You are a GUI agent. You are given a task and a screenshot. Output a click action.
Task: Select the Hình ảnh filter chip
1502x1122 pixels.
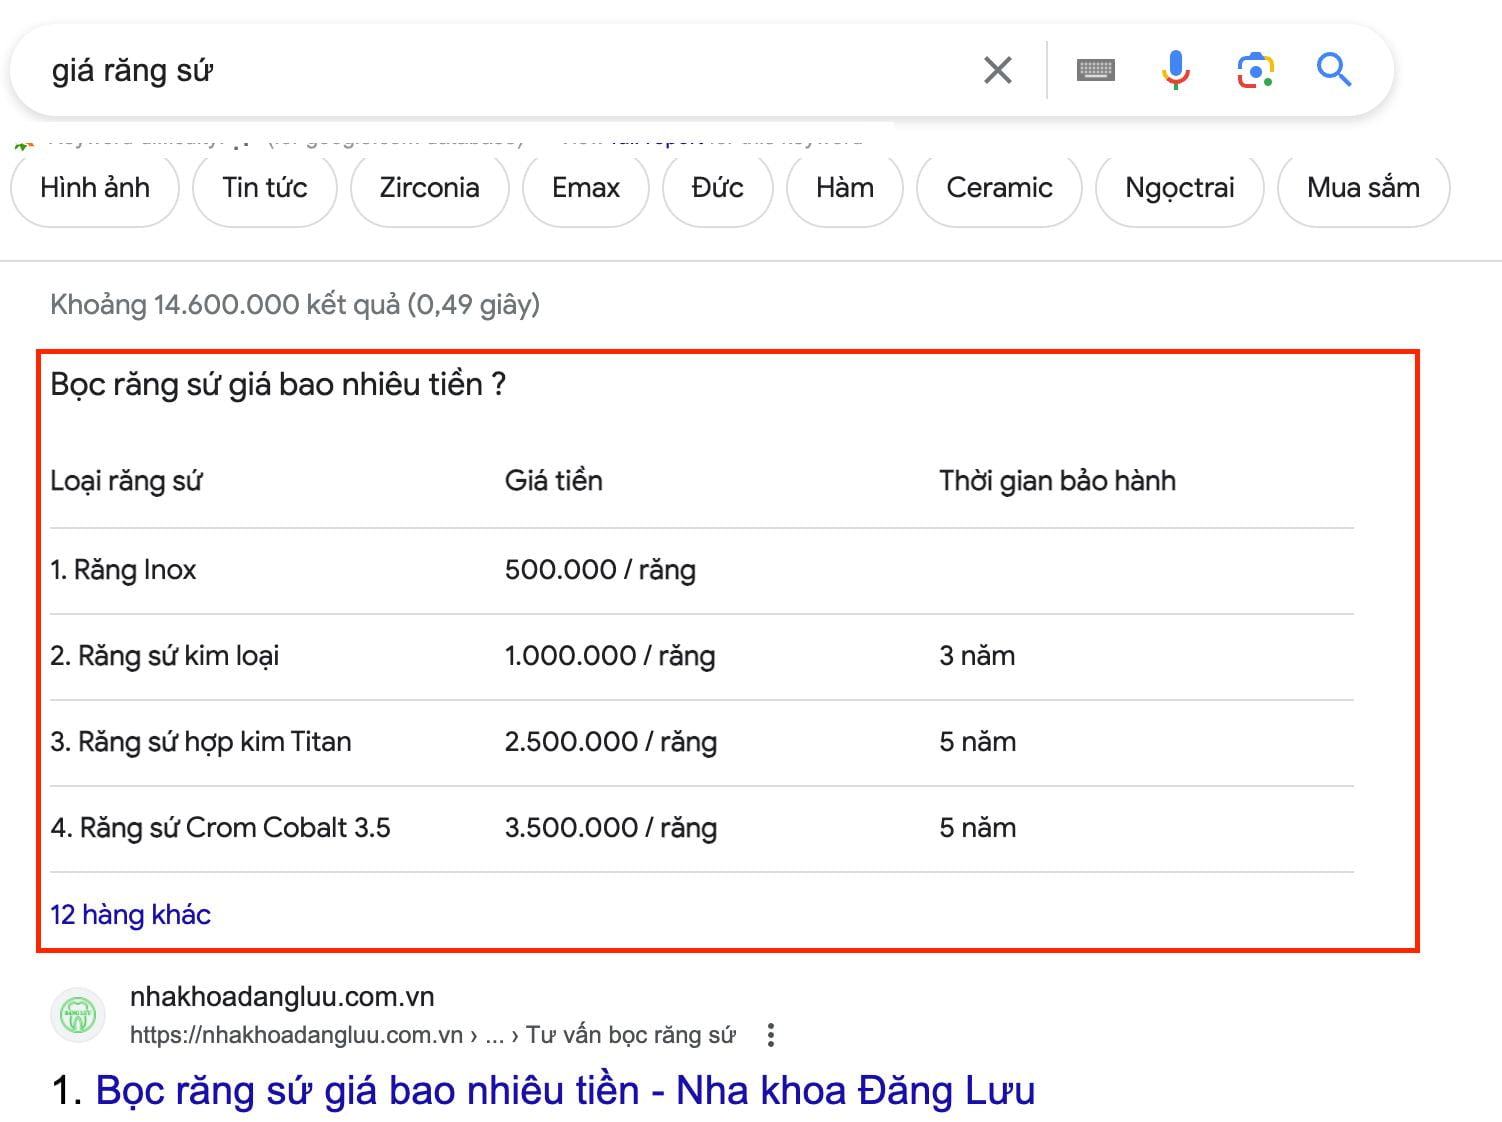[x=95, y=188]
